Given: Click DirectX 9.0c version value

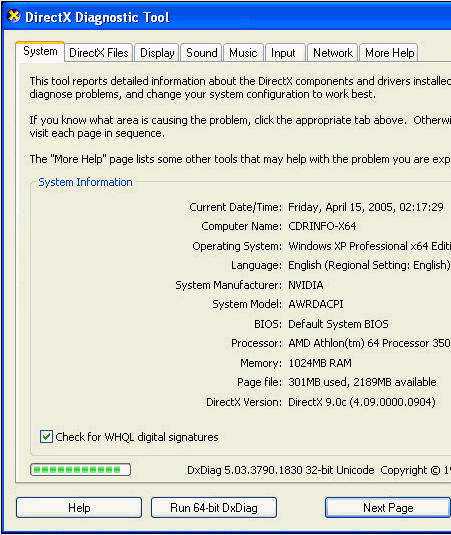Looking at the screenshot, I should (362, 402).
